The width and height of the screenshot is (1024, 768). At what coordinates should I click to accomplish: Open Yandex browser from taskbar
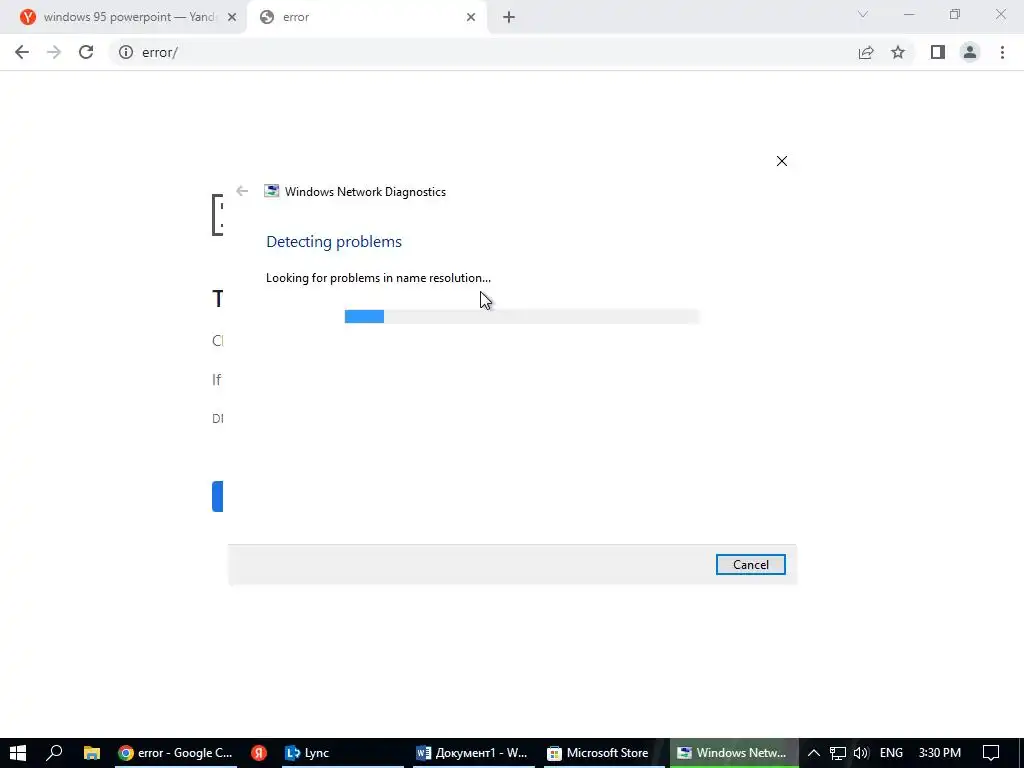coord(259,753)
